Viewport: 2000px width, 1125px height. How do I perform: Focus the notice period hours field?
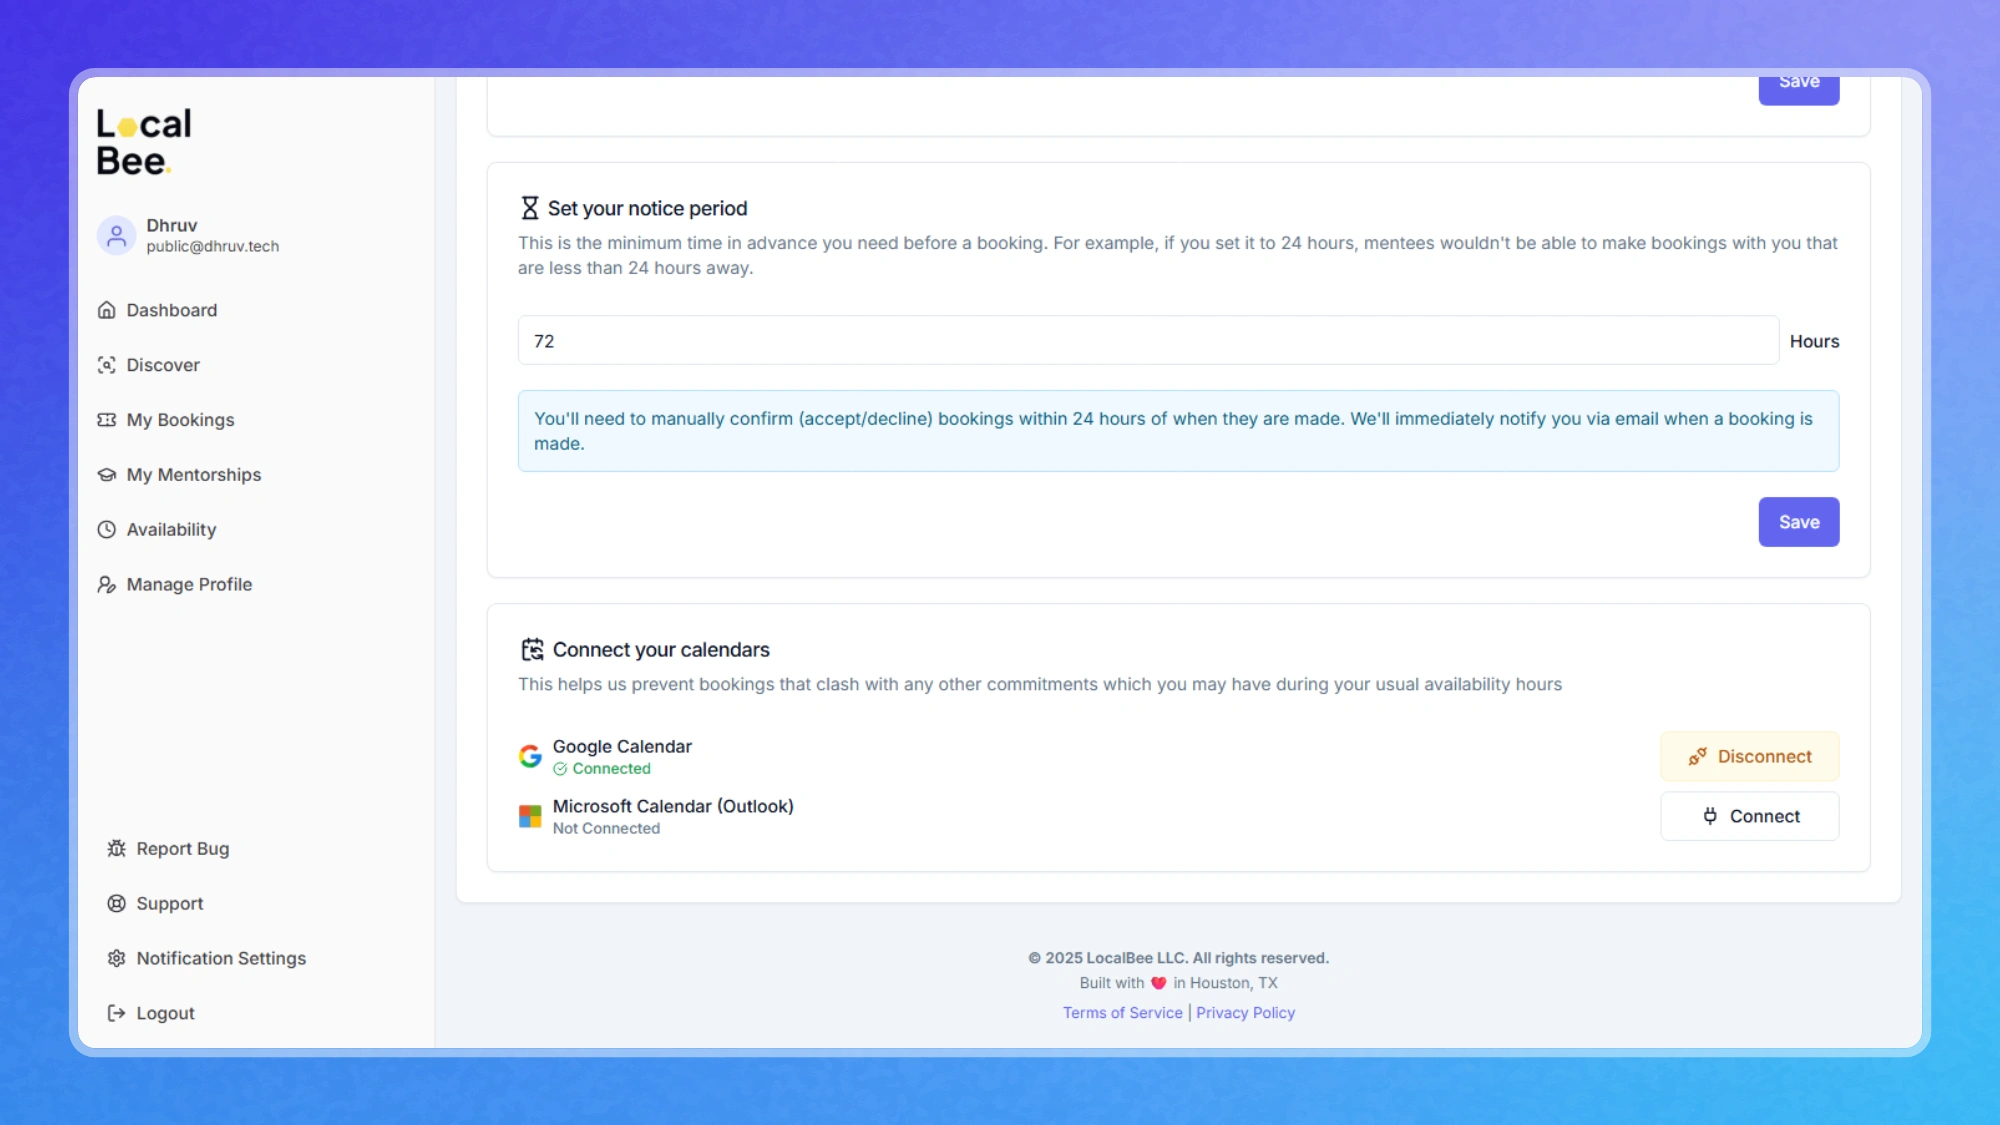click(x=1148, y=341)
